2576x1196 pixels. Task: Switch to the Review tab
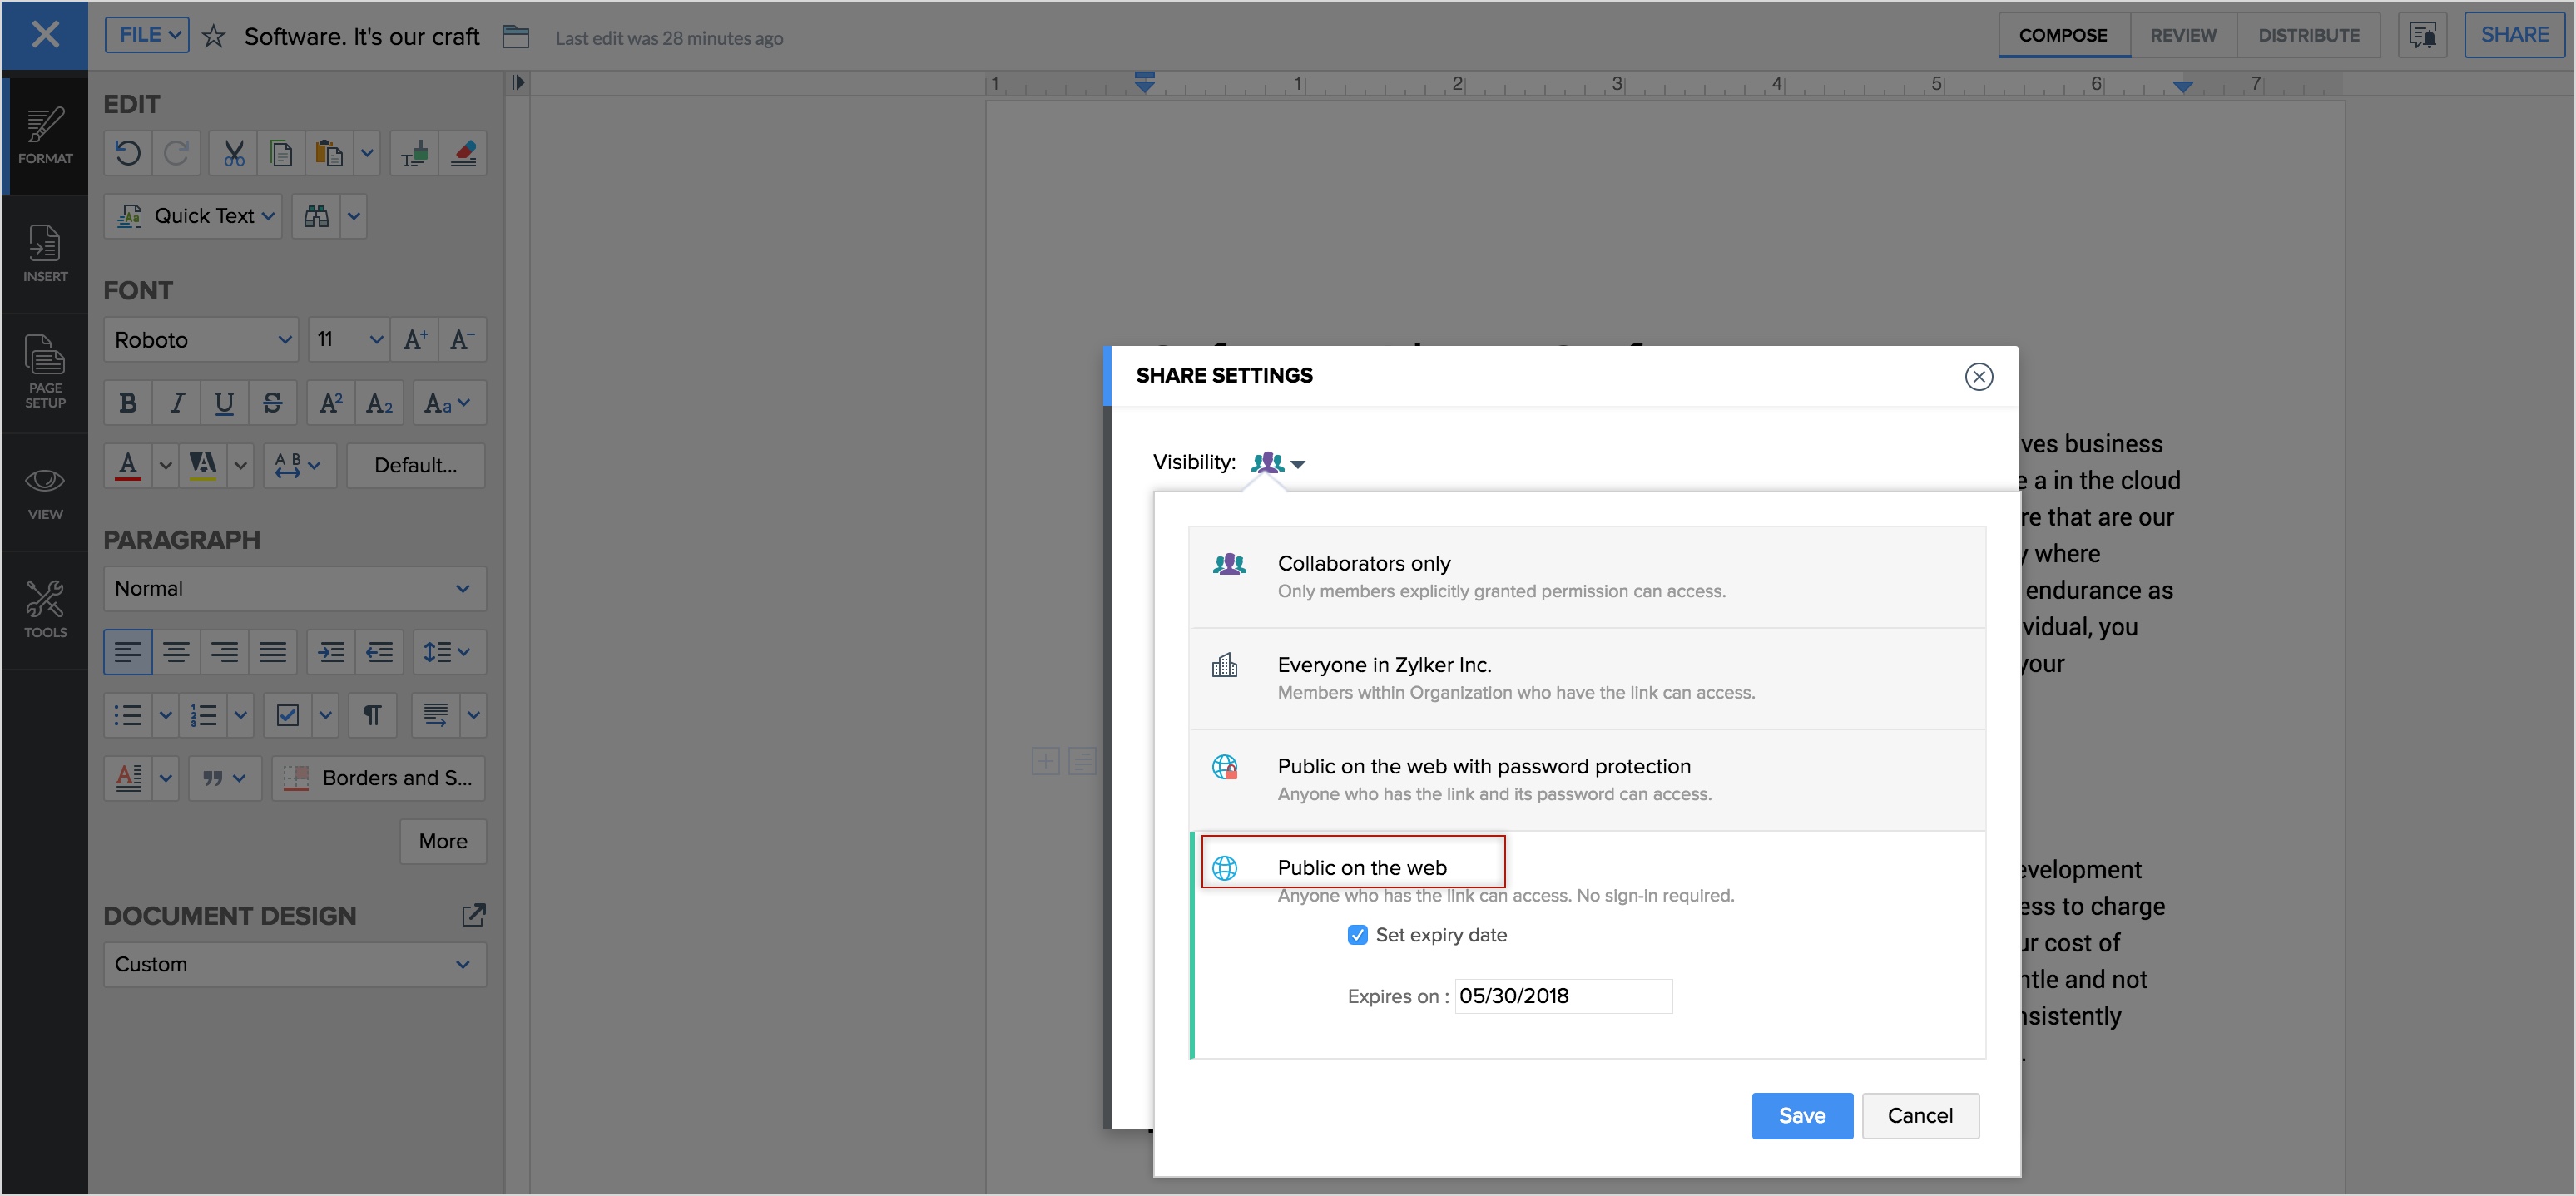pyautogui.click(x=2183, y=36)
